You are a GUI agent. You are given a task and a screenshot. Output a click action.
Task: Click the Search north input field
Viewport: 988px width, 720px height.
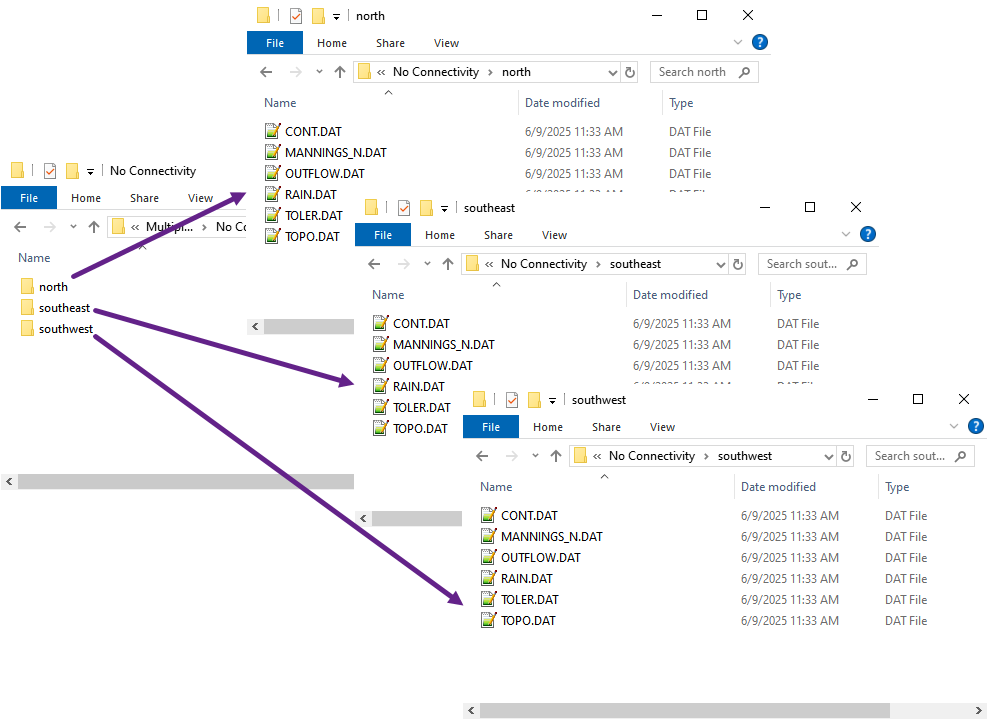point(694,72)
